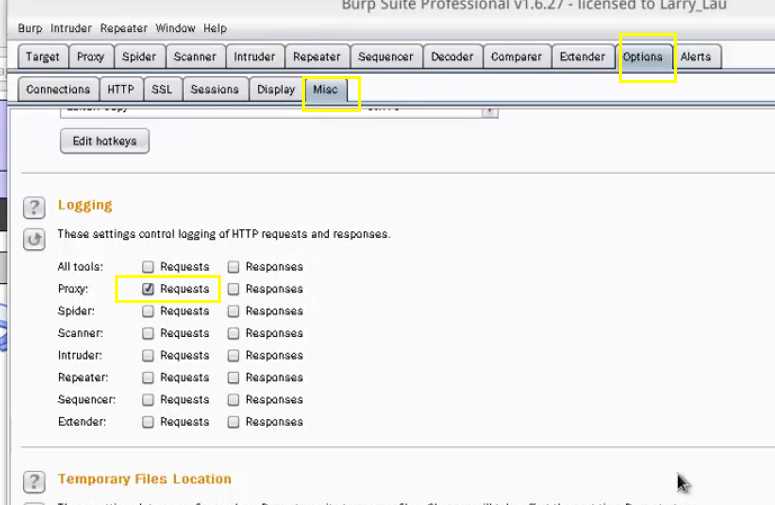Enable Extender Responses logging
Screen dimensions: 775x505
(x=233, y=422)
